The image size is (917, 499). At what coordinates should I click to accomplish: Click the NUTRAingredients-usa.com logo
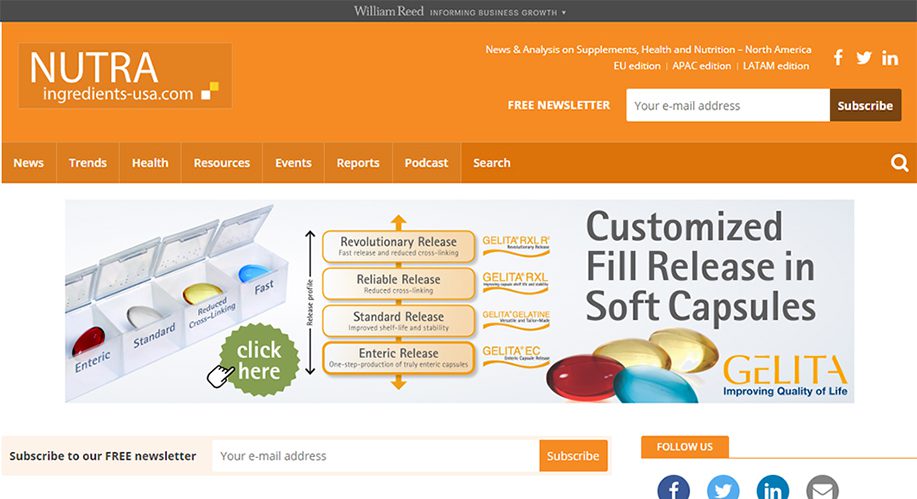tap(125, 75)
